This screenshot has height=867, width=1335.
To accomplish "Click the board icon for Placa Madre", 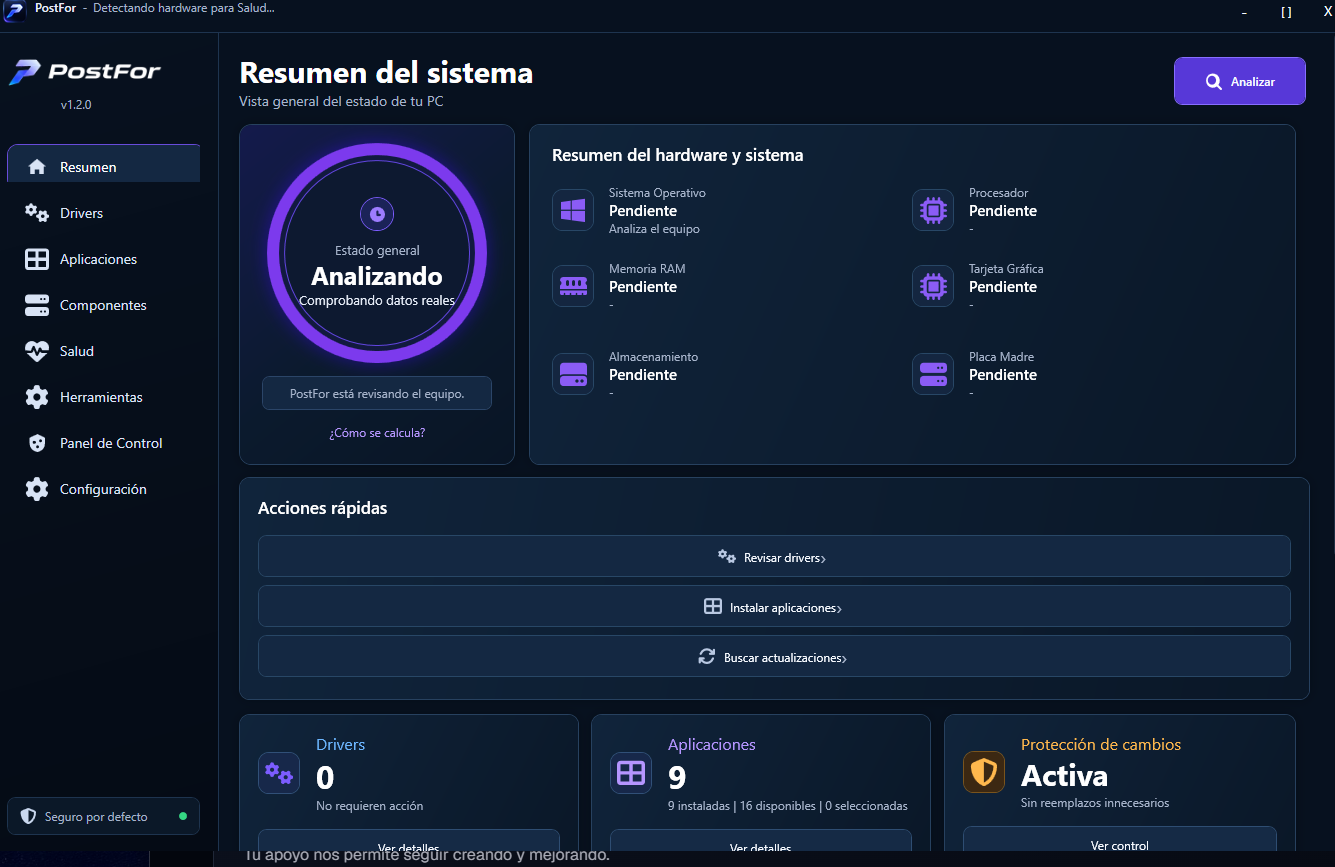I will click(933, 374).
